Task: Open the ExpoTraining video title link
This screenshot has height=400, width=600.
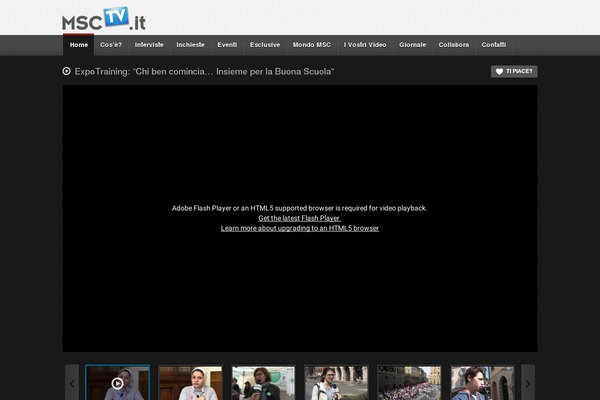Action: coord(204,72)
